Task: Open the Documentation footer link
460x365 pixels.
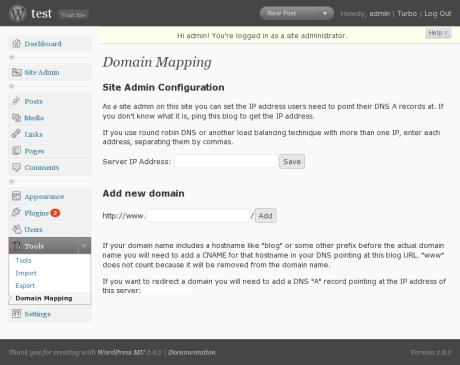Action: pos(192,352)
